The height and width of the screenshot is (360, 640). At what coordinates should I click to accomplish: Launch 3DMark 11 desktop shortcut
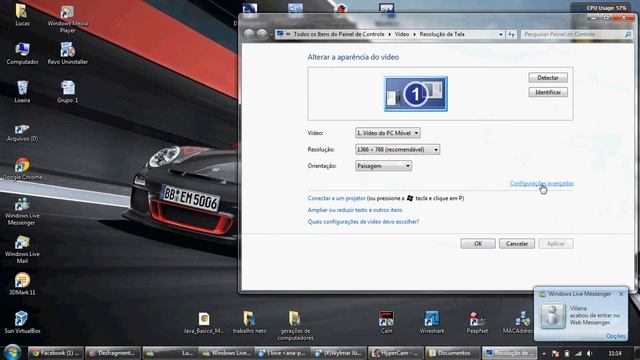(x=22, y=284)
